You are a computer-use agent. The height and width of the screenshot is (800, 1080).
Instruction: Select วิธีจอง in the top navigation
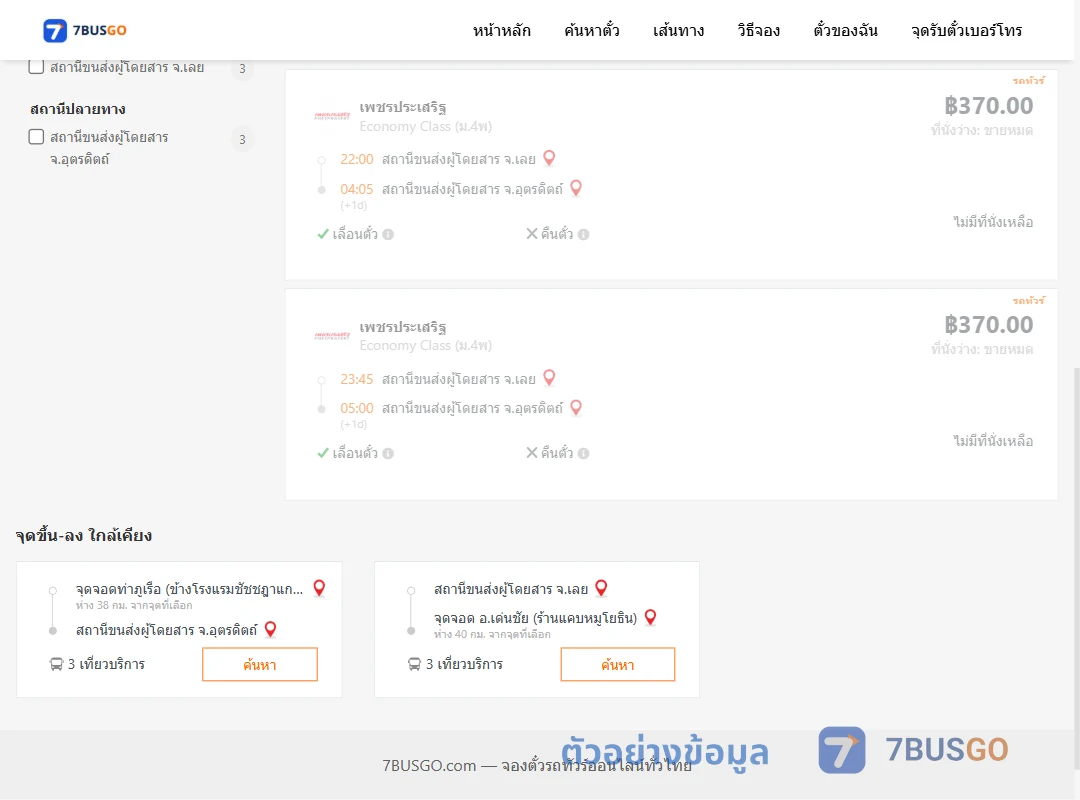pyautogui.click(x=758, y=31)
